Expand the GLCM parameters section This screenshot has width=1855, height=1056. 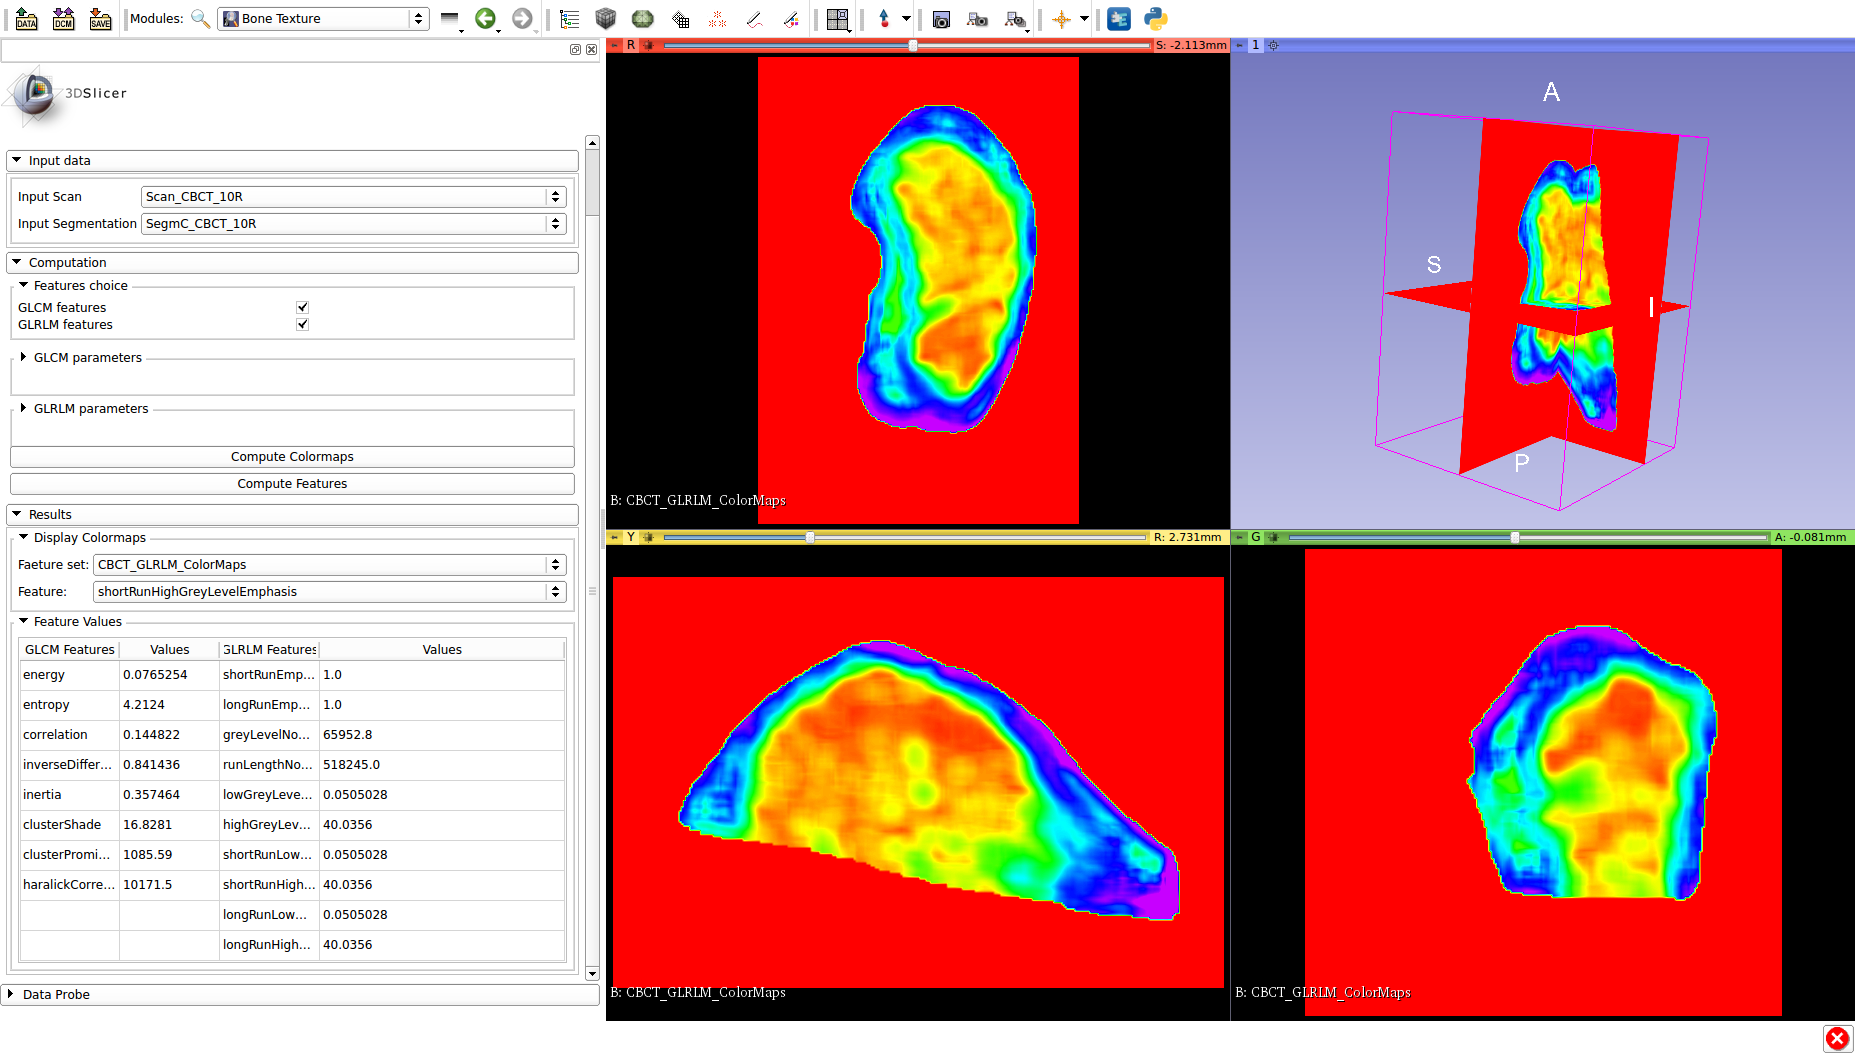[24, 357]
